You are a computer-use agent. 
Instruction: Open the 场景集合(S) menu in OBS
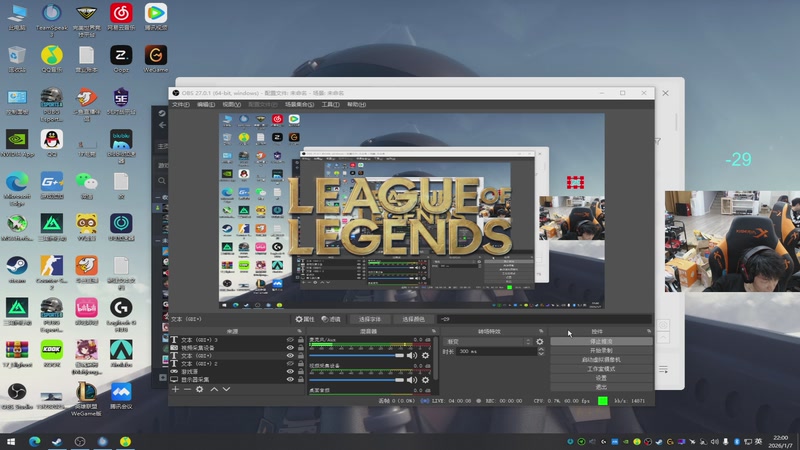tap(299, 105)
